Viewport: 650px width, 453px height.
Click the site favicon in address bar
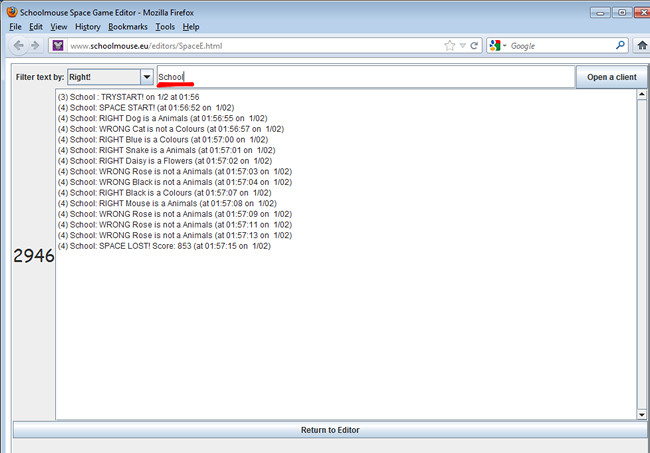point(58,46)
